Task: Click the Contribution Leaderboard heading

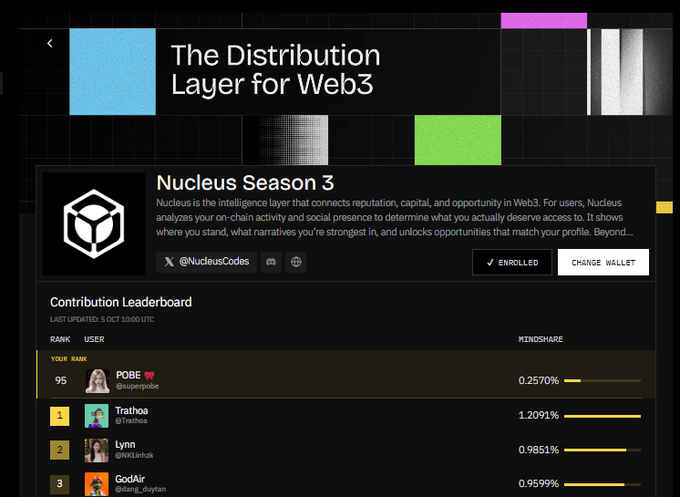Action: 121,302
